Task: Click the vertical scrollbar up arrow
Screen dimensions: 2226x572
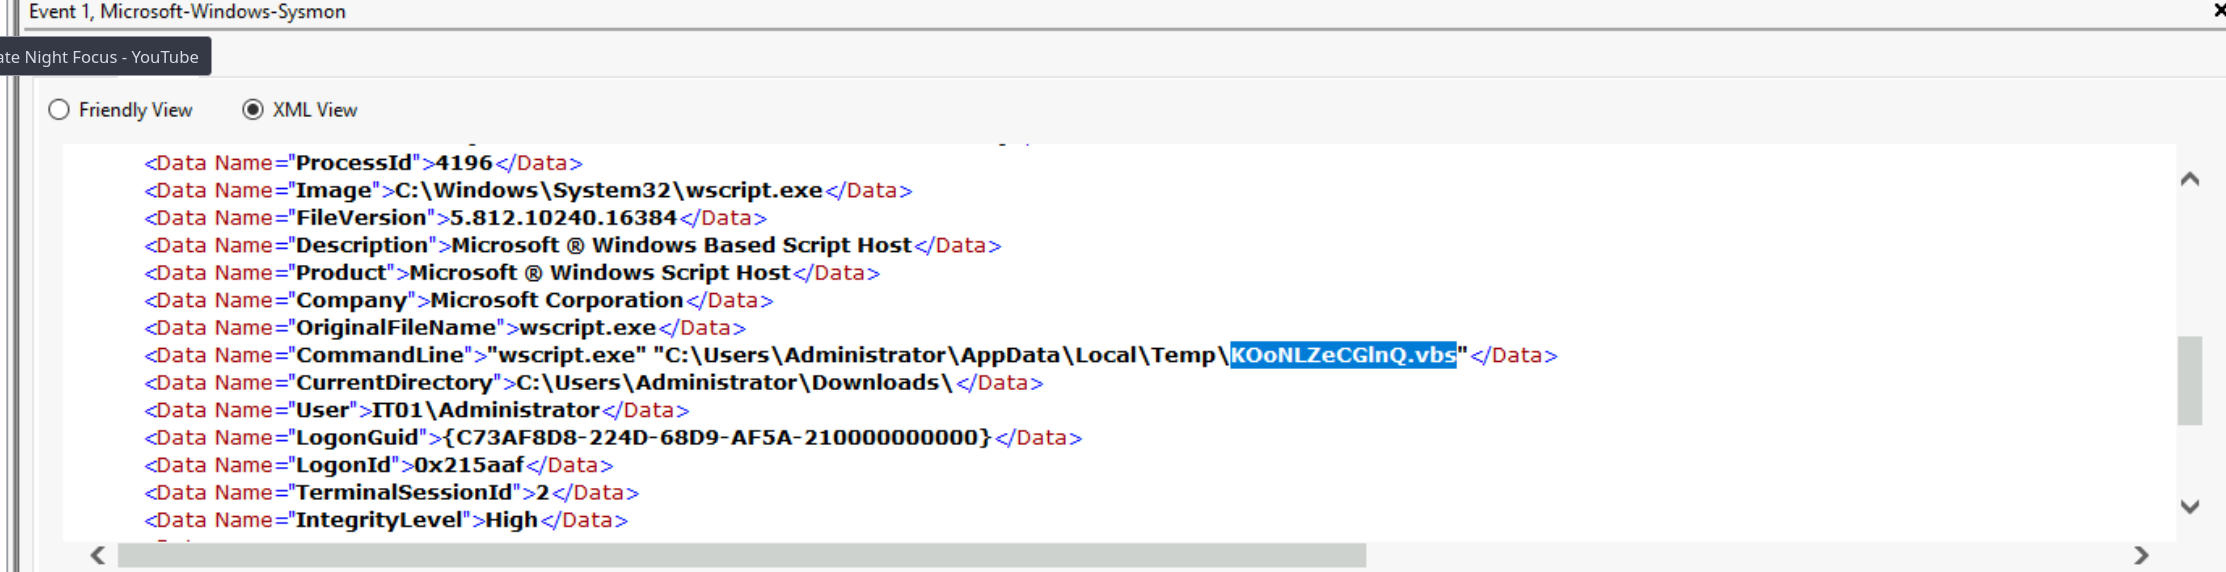Action: [2189, 179]
